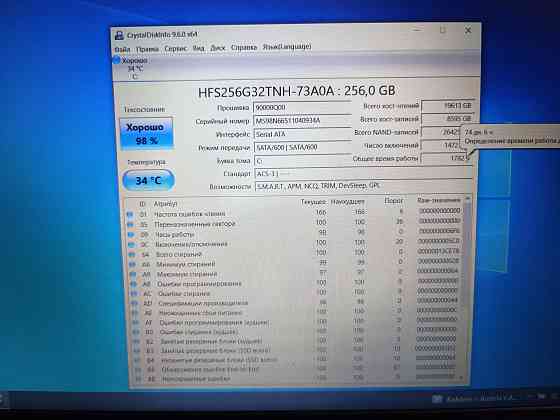Select the blue disk status circle for drive C:
560x420 pixels.
pyautogui.click(x=116, y=60)
